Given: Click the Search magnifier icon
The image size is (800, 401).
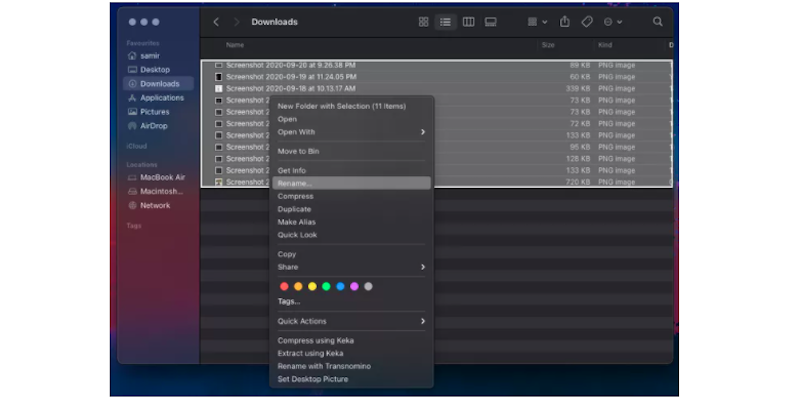Looking at the screenshot, I should tap(658, 21).
